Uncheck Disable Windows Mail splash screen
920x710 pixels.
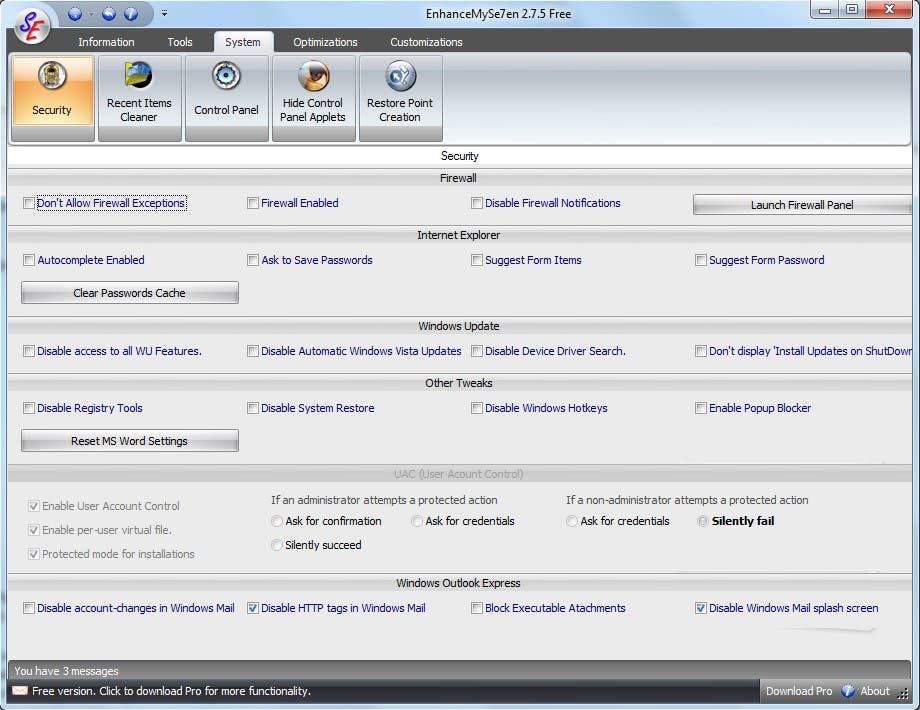(701, 608)
